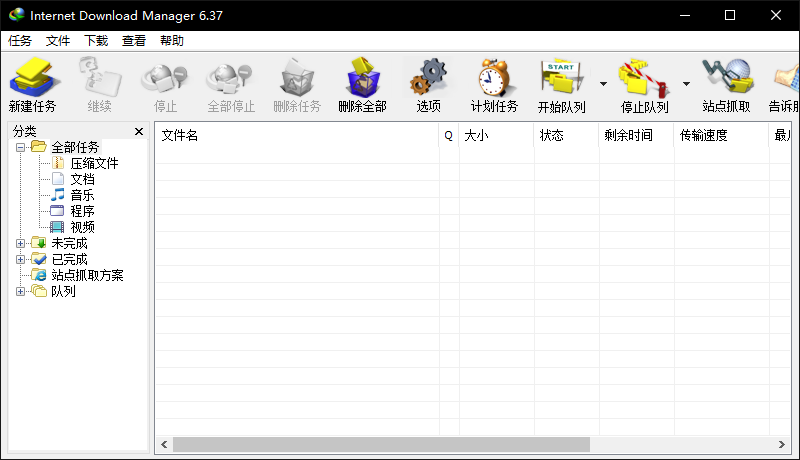Screen dimensions: 800x460
Task: Open the 下载 menu
Action: pyautogui.click(x=96, y=41)
